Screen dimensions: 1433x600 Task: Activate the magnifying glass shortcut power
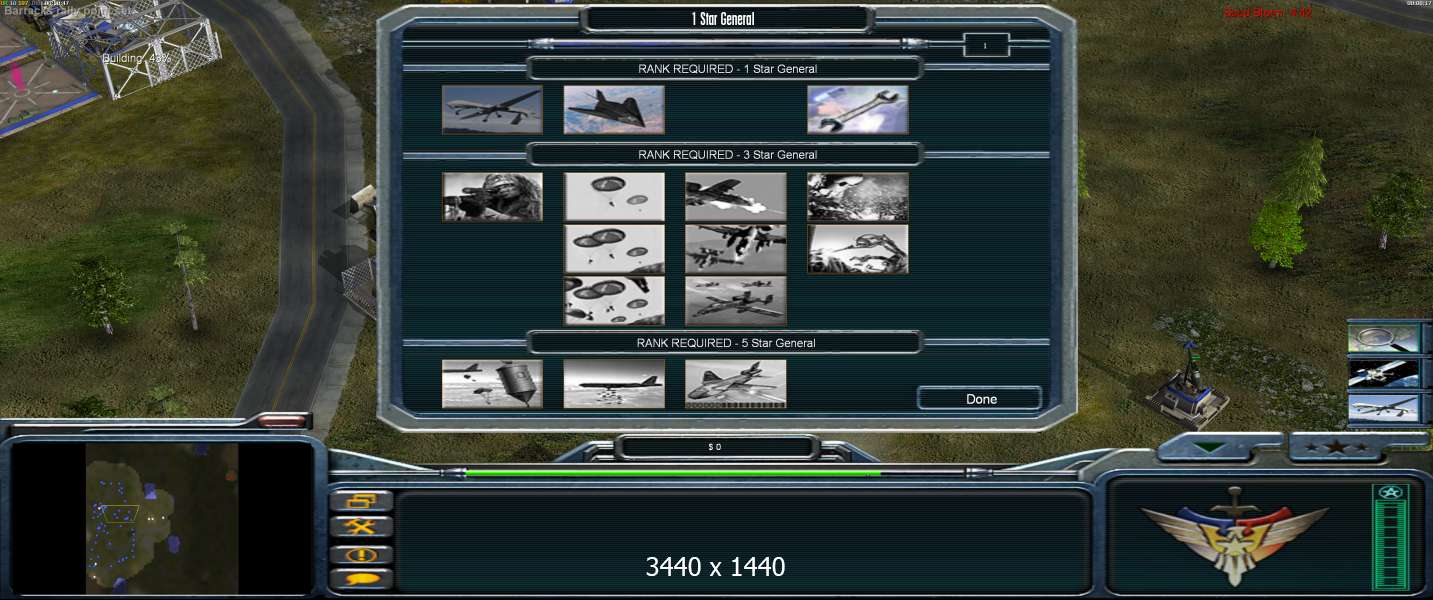pos(1385,339)
